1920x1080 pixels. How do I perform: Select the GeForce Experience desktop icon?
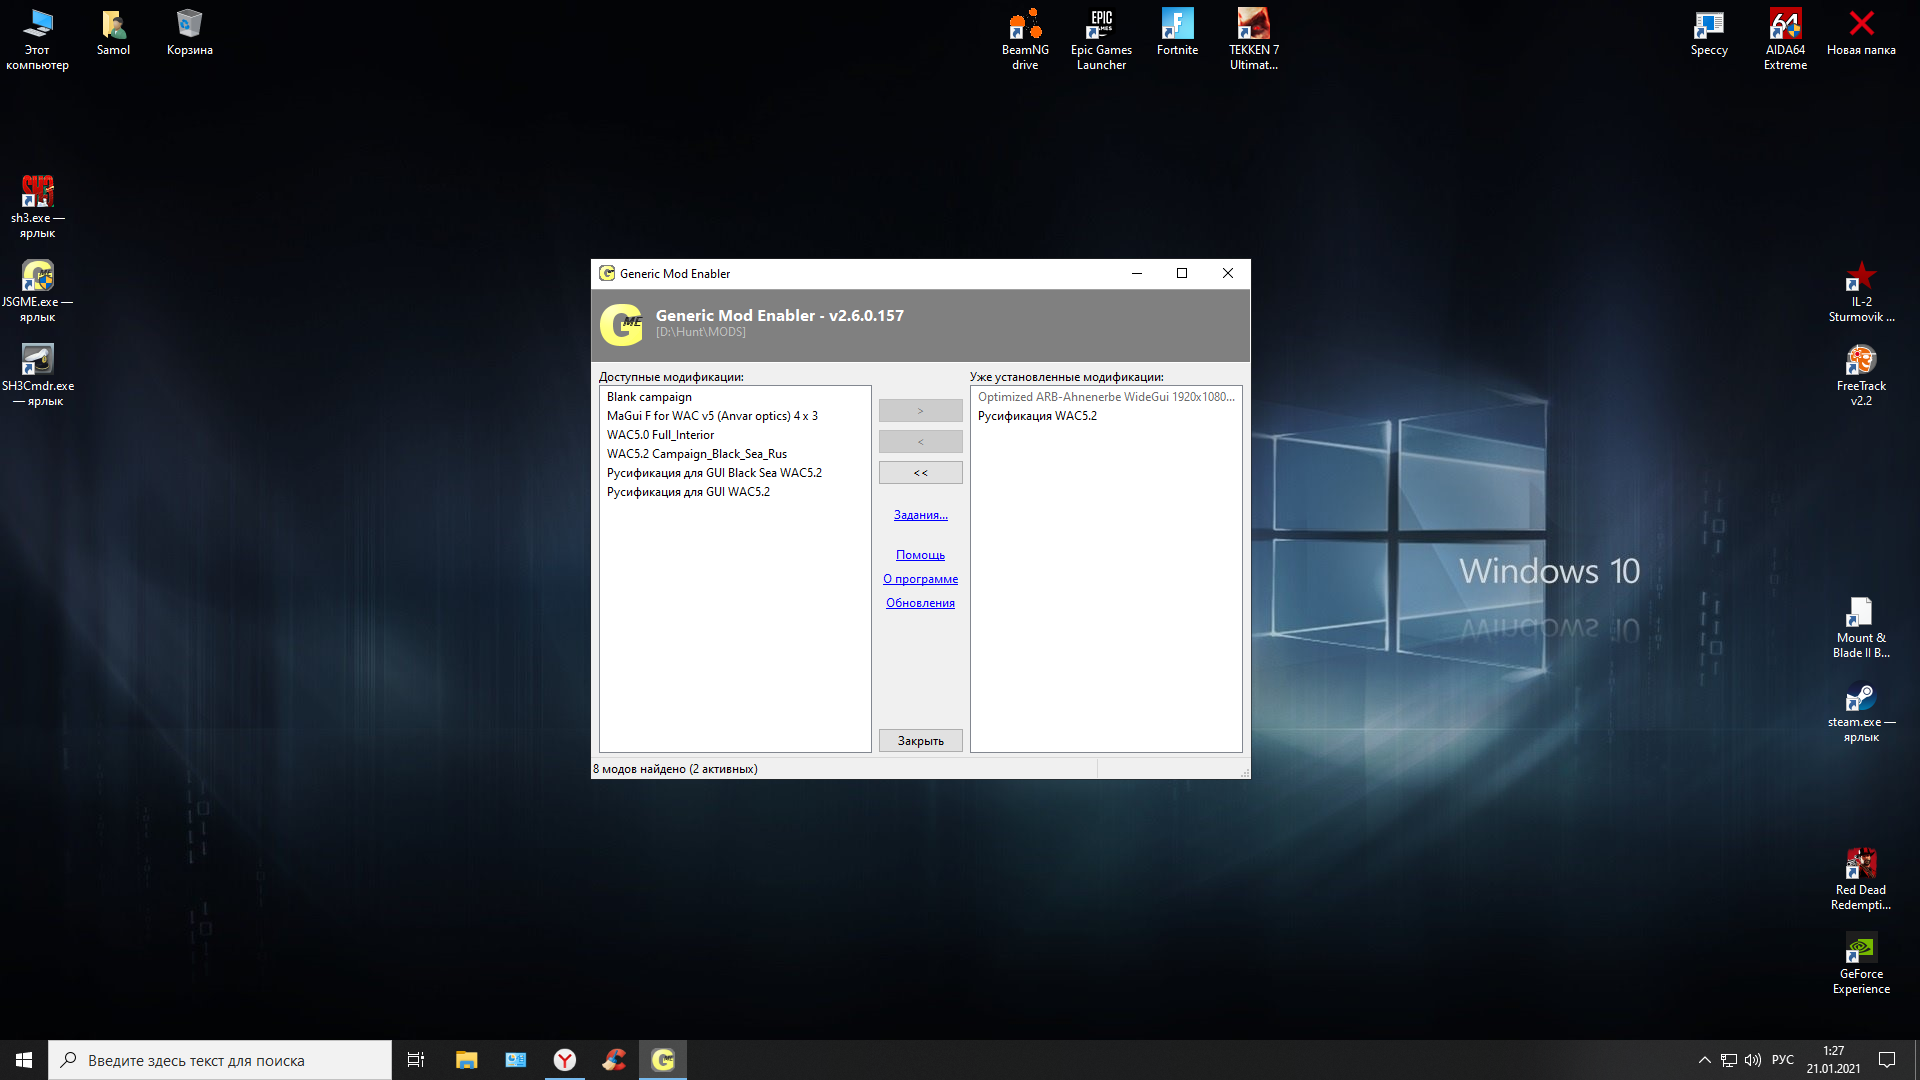pyautogui.click(x=1861, y=963)
